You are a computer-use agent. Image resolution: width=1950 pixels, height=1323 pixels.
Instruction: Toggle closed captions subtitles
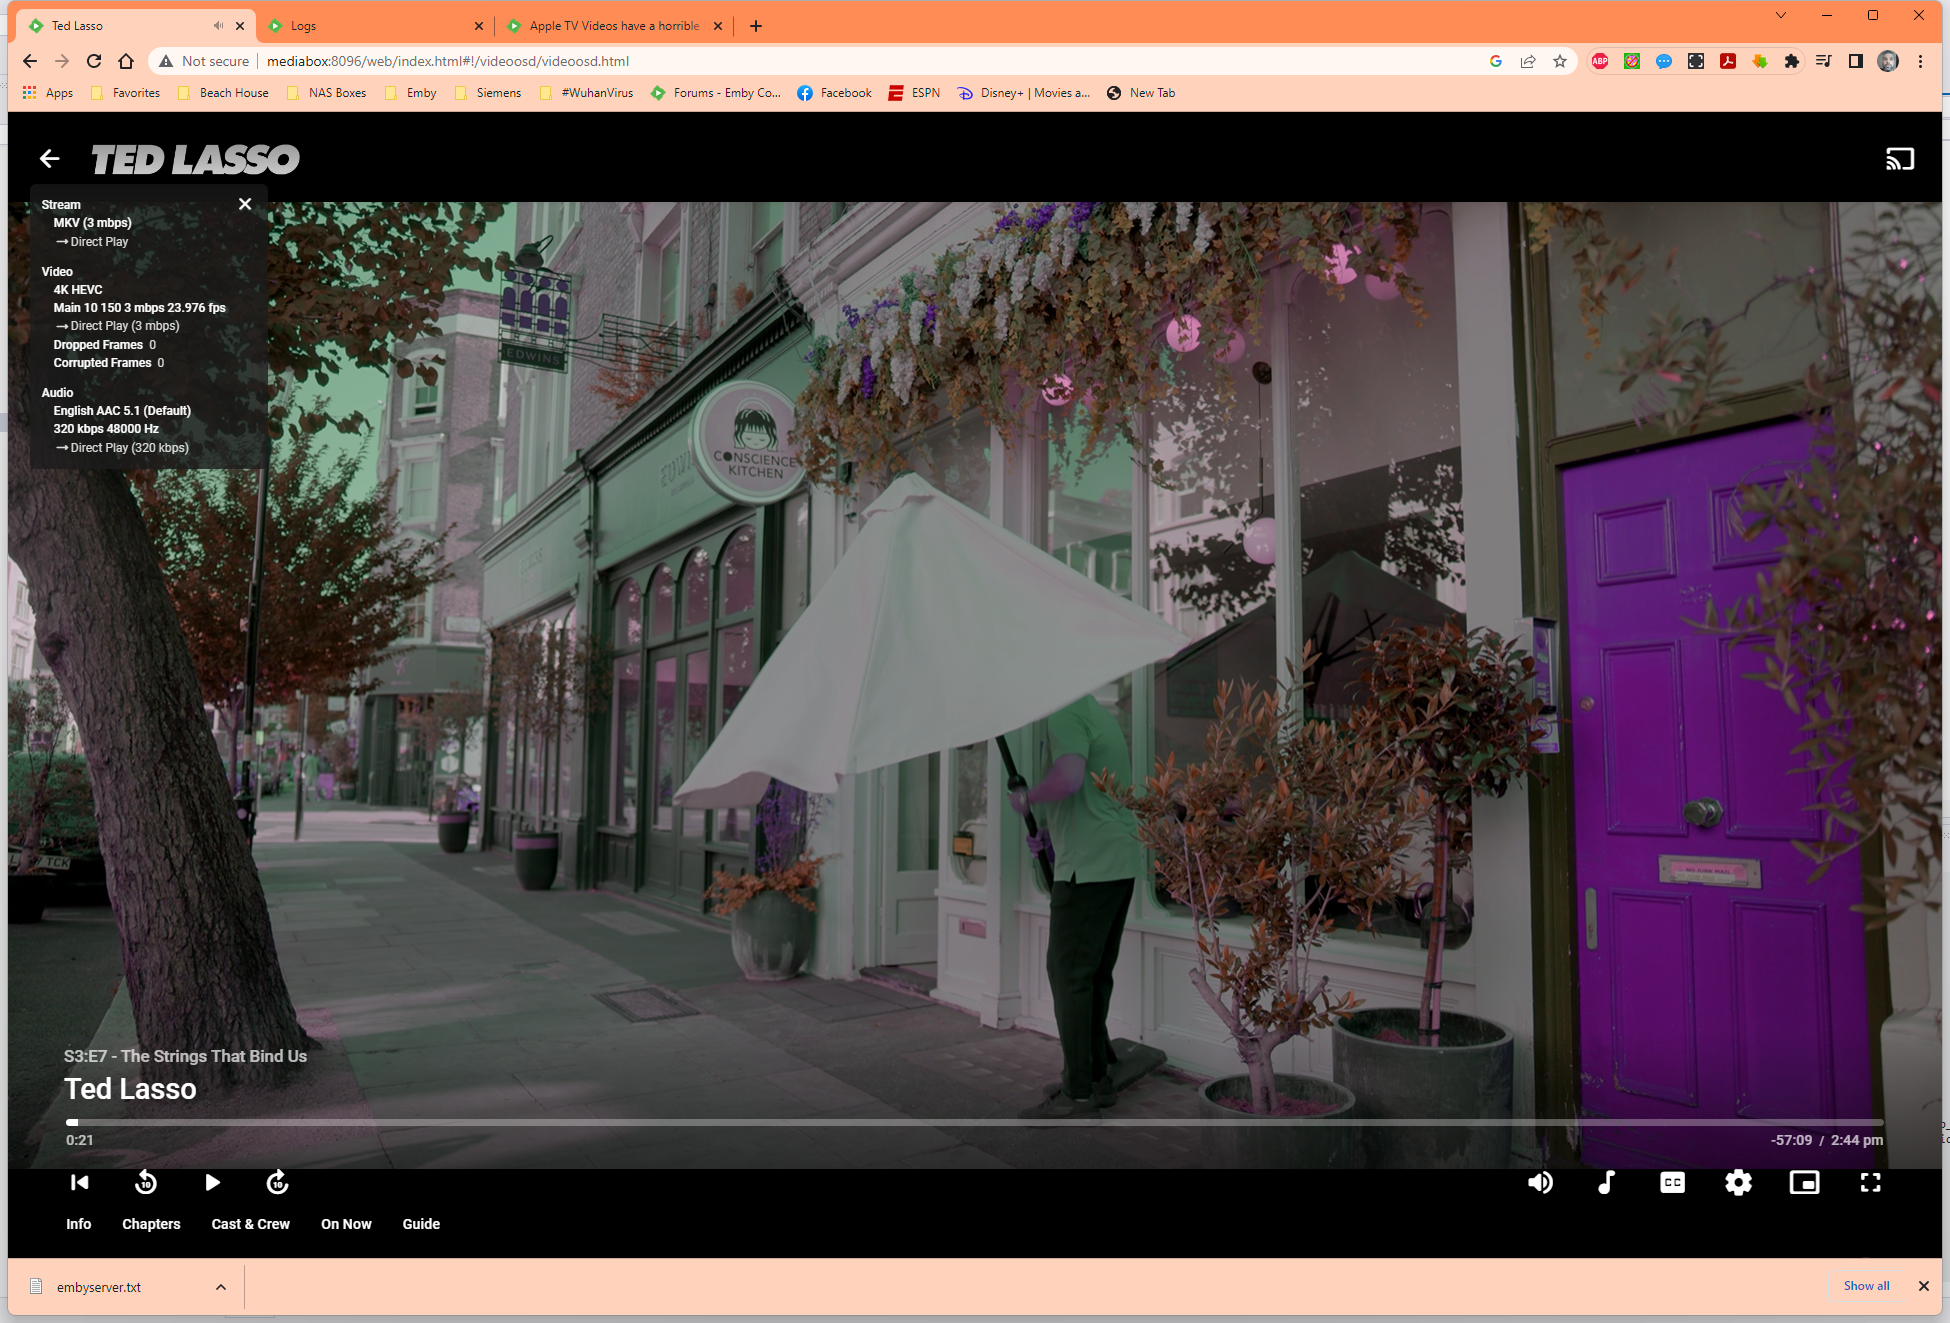pyautogui.click(x=1672, y=1183)
